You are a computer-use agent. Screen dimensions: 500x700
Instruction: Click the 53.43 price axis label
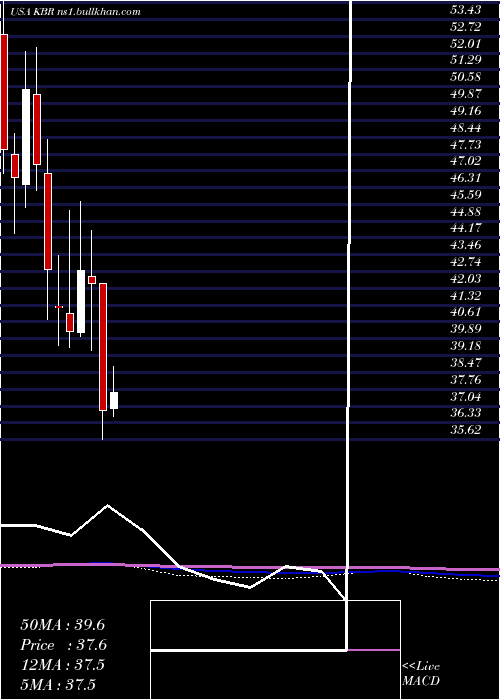(x=465, y=10)
